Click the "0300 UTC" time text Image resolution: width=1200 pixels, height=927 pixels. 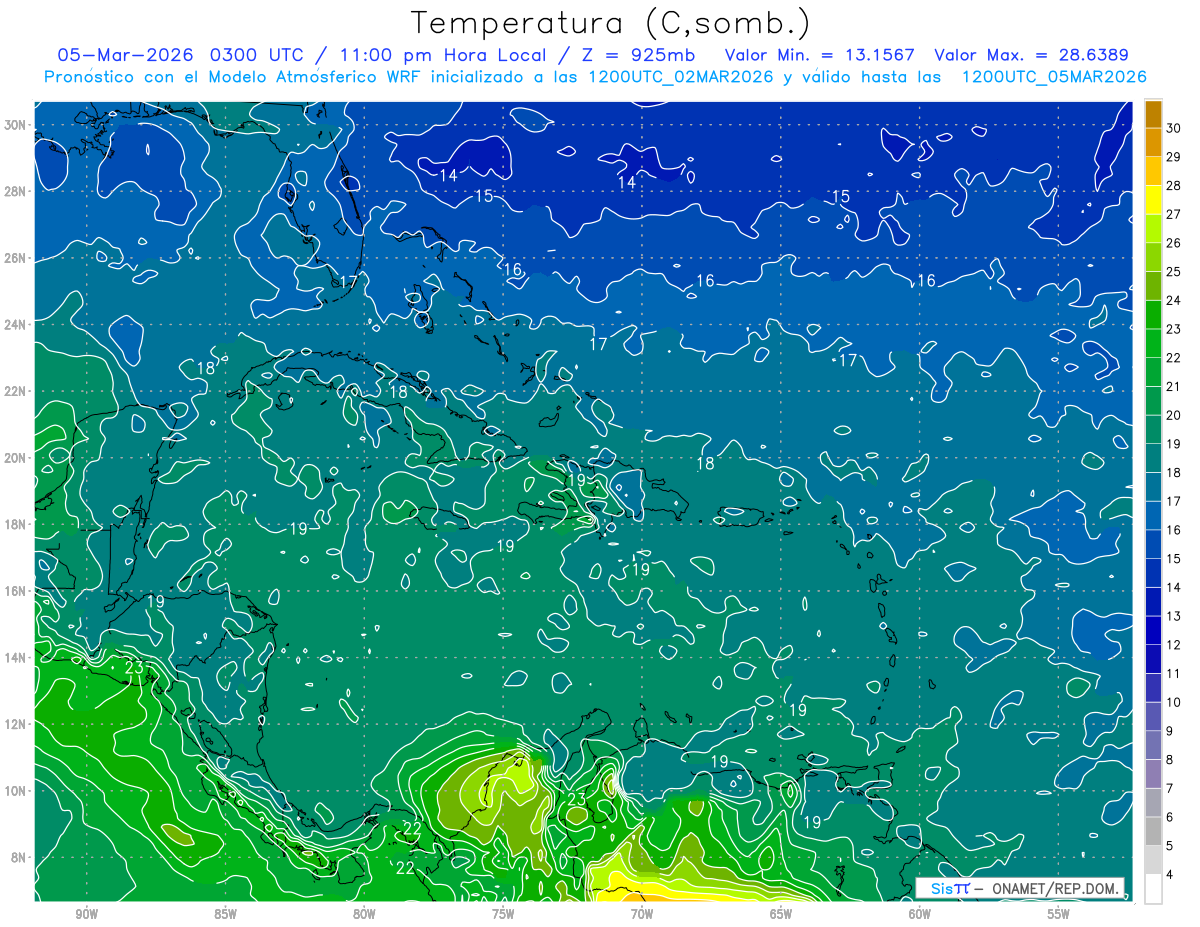pyautogui.click(x=259, y=55)
